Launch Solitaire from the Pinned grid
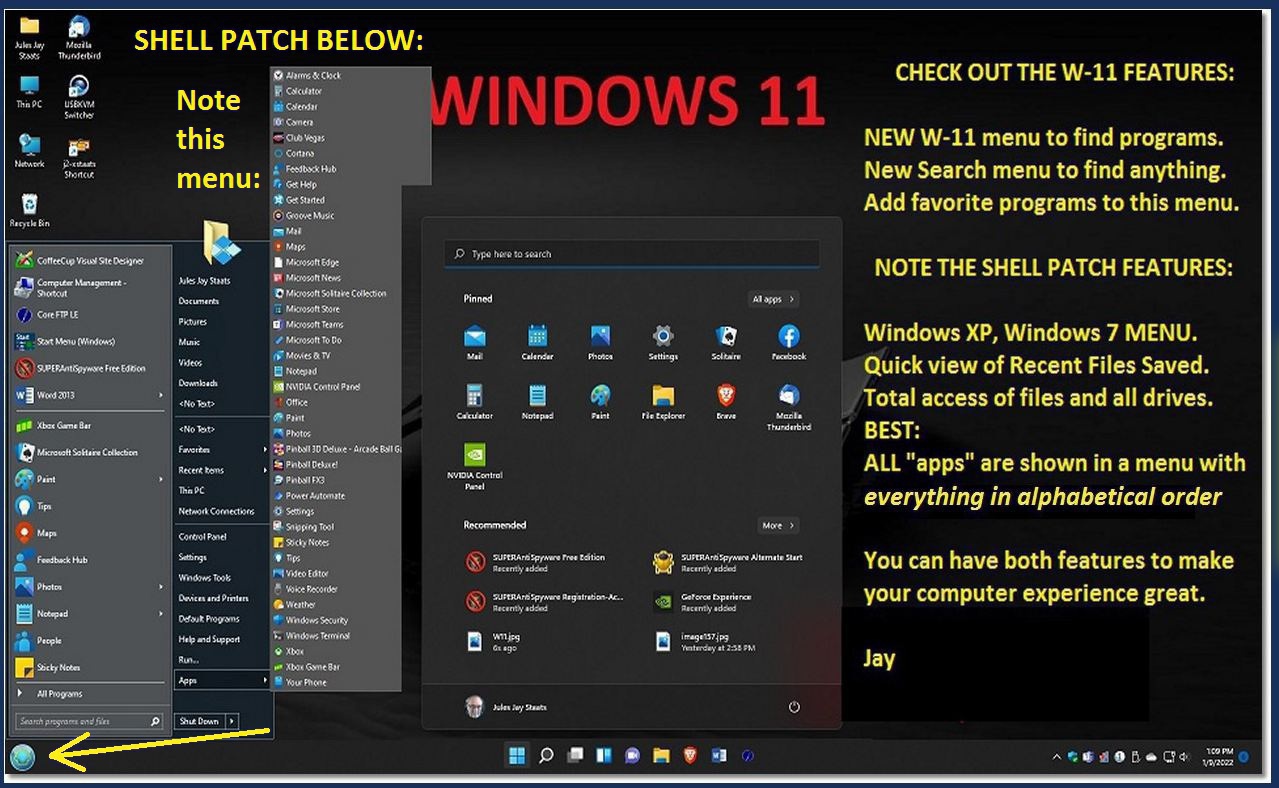Viewport: 1279px width, 788px height. (726, 342)
